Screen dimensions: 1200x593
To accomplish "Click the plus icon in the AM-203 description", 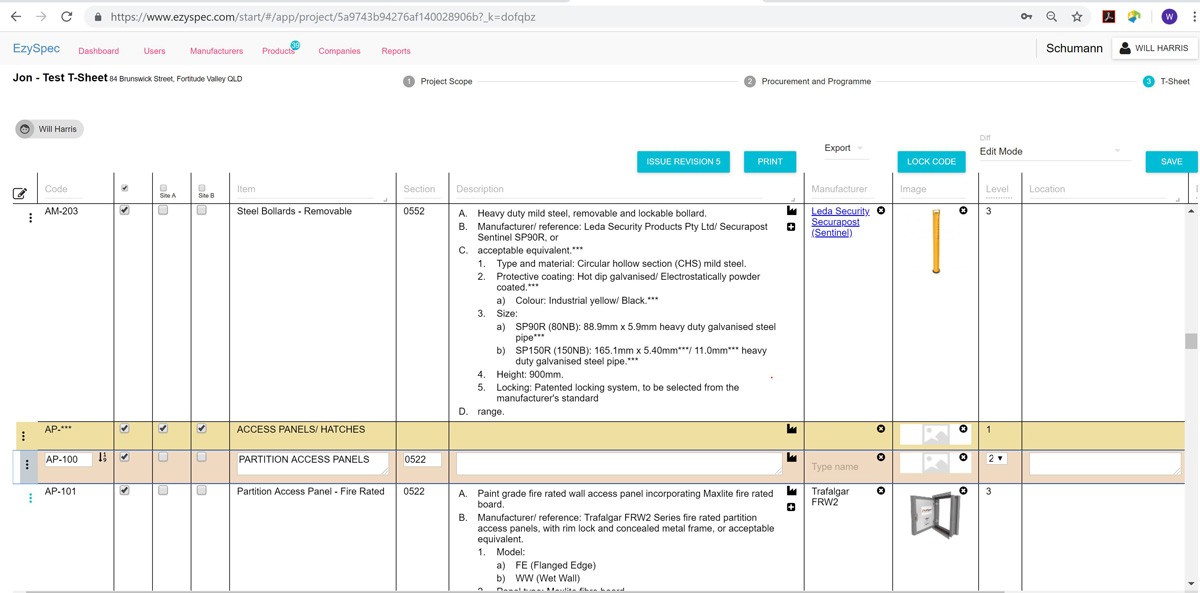I will (x=792, y=228).
